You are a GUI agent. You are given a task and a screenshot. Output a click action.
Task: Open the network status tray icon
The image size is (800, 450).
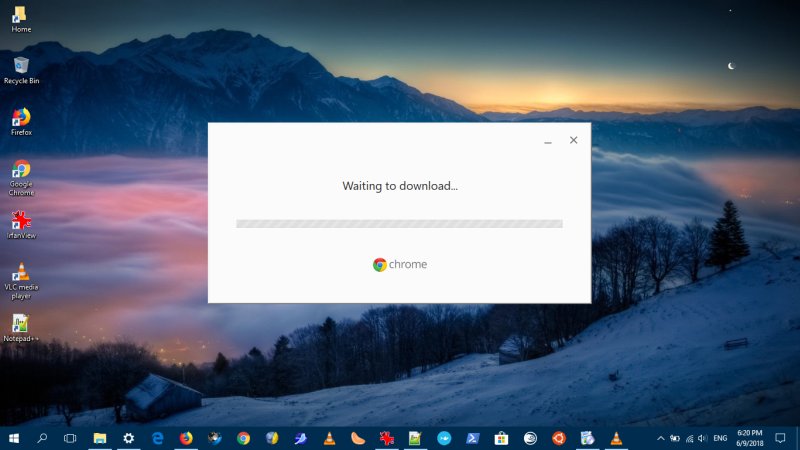(689, 438)
